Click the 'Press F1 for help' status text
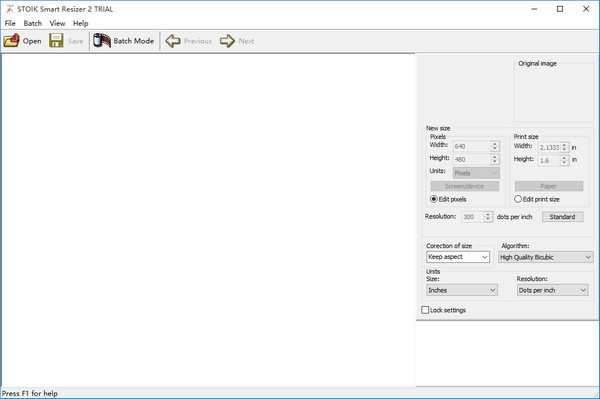 30,393
